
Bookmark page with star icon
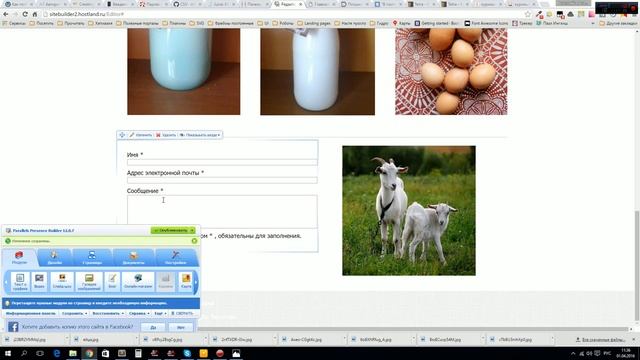(x=528, y=14)
